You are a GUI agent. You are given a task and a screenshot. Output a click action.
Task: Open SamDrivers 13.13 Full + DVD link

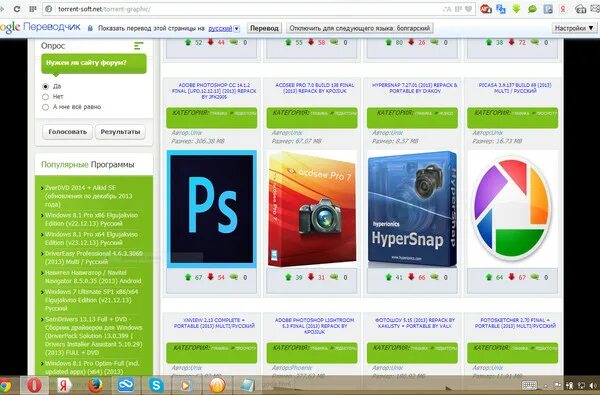(x=94, y=336)
